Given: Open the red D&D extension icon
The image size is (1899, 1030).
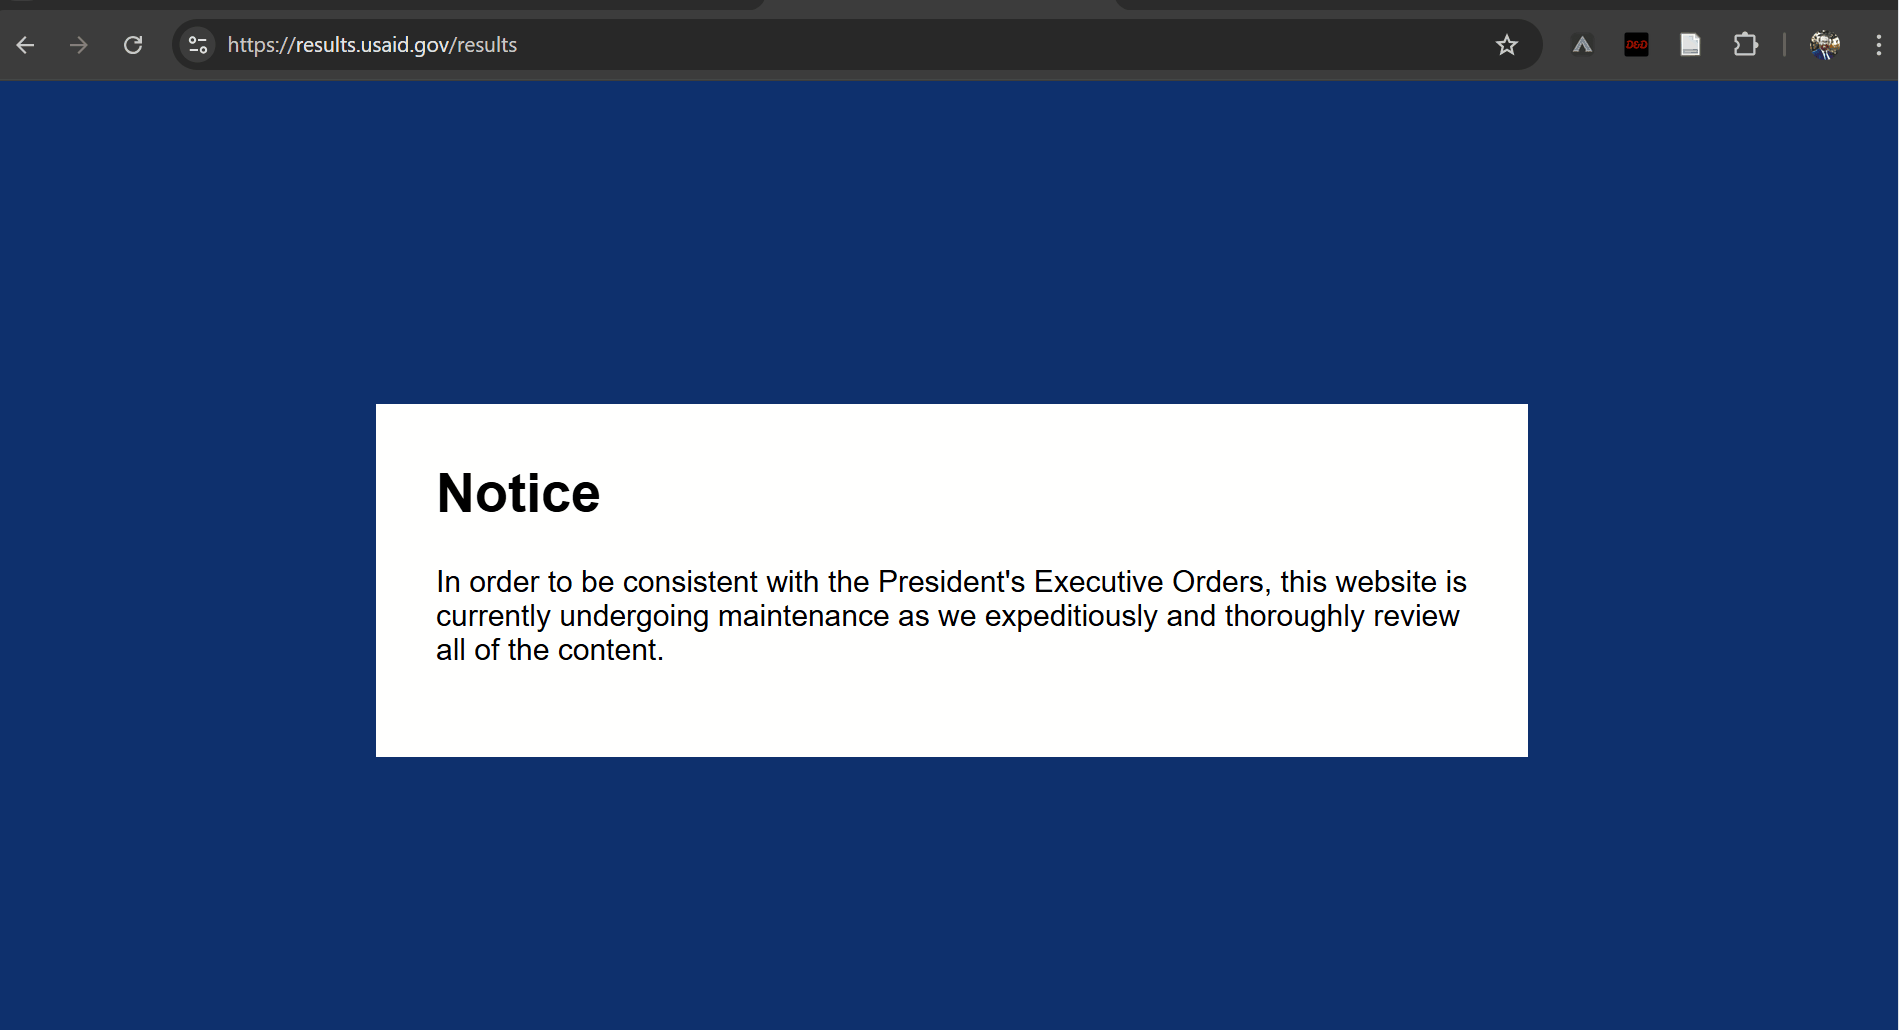Looking at the screenshot, I should (x=1637, y=45).
